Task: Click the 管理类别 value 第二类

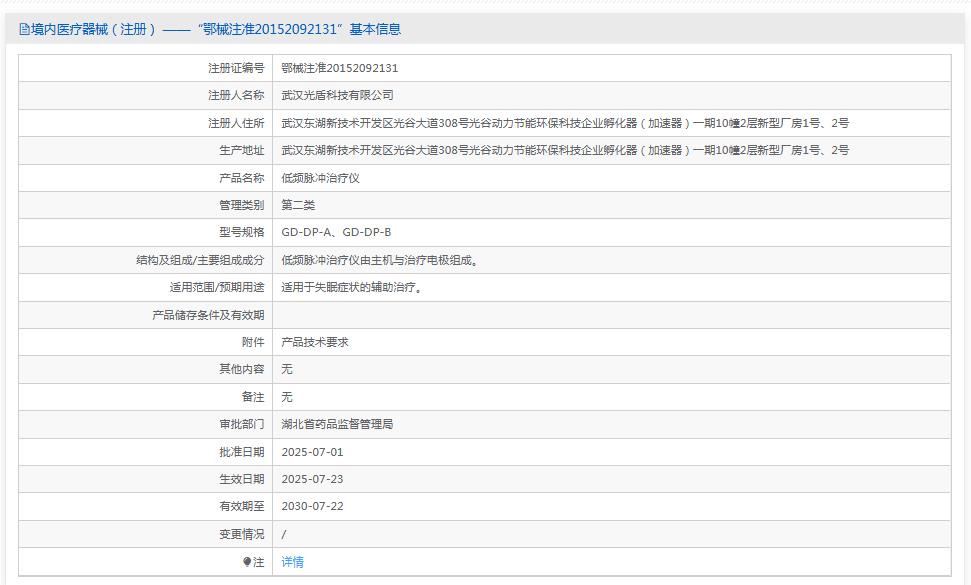Action: (298, 204)
